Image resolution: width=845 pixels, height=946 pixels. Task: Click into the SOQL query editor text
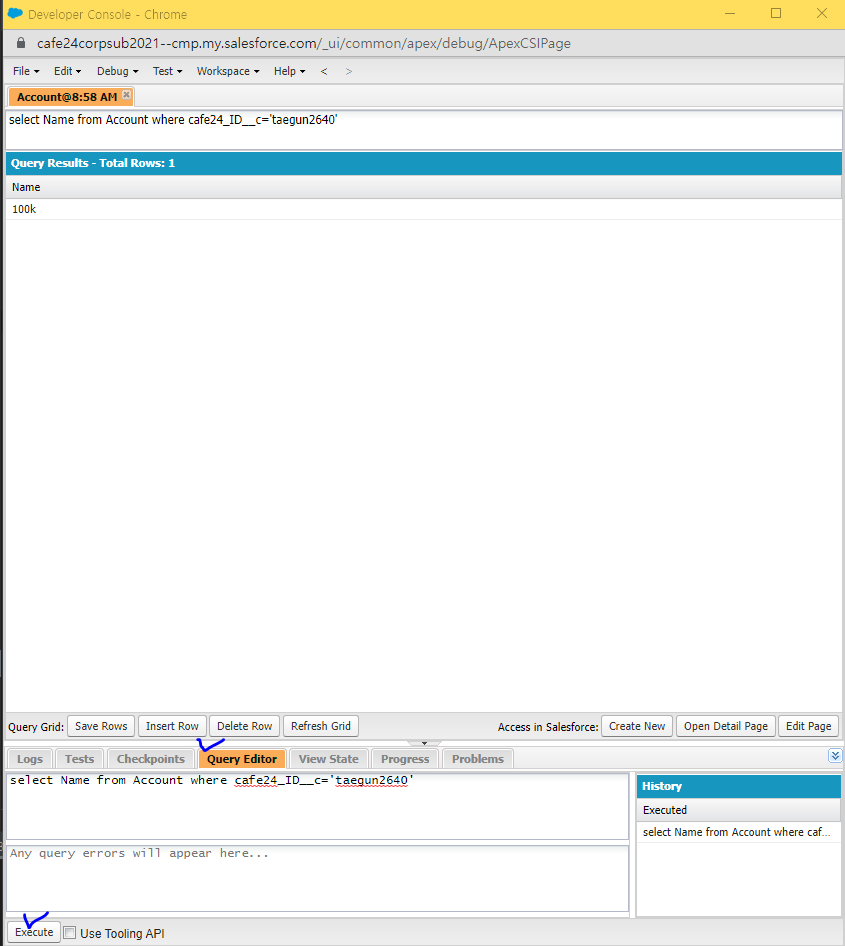click(317, 806)
